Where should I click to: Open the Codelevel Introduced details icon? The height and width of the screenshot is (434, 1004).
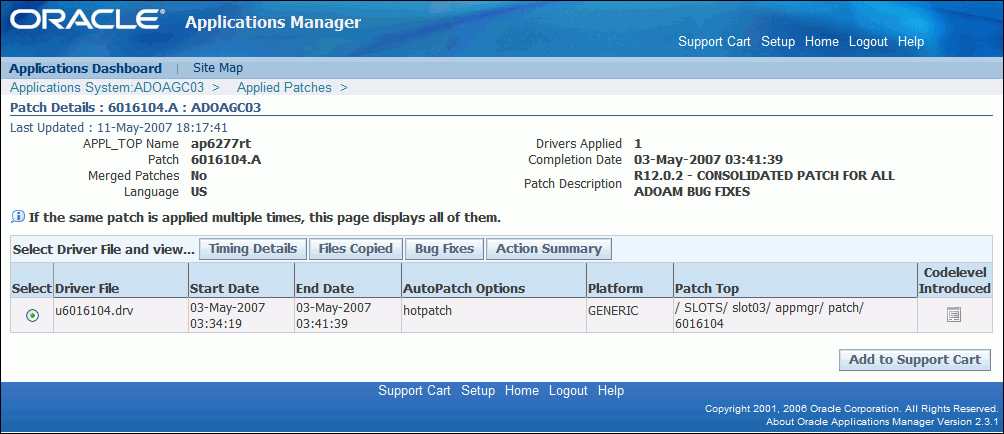(953, 314)
